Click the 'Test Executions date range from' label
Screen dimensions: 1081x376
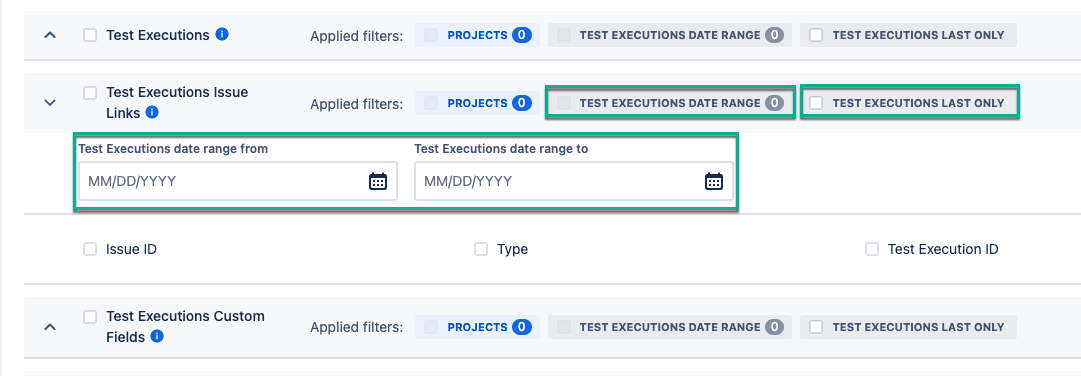173,148
